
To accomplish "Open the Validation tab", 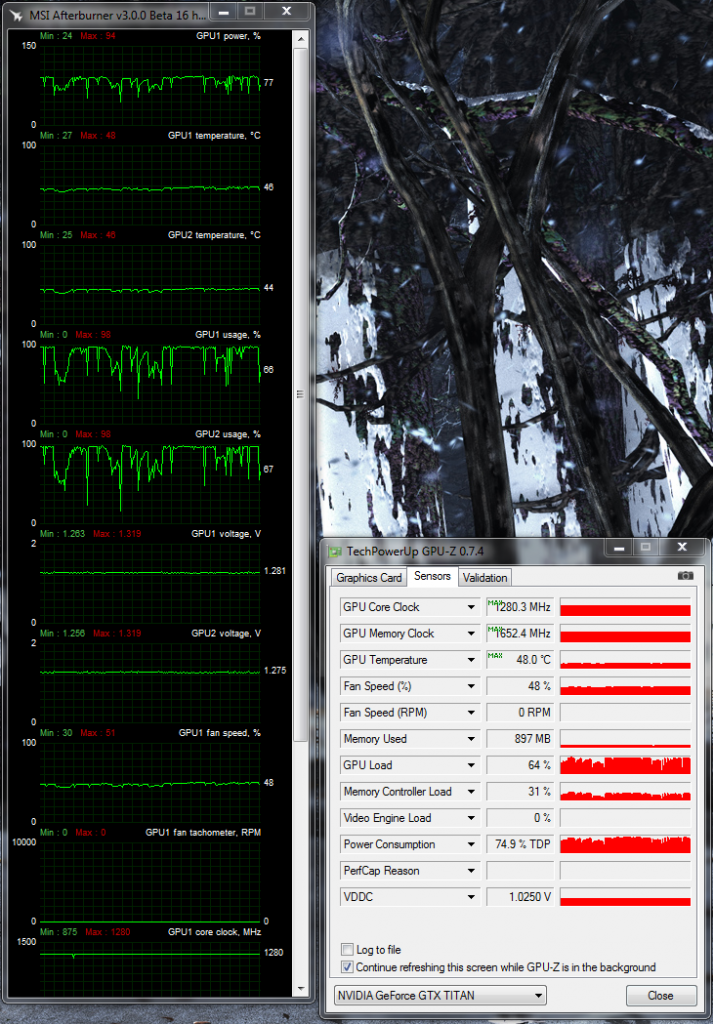I will coord(485,577).
